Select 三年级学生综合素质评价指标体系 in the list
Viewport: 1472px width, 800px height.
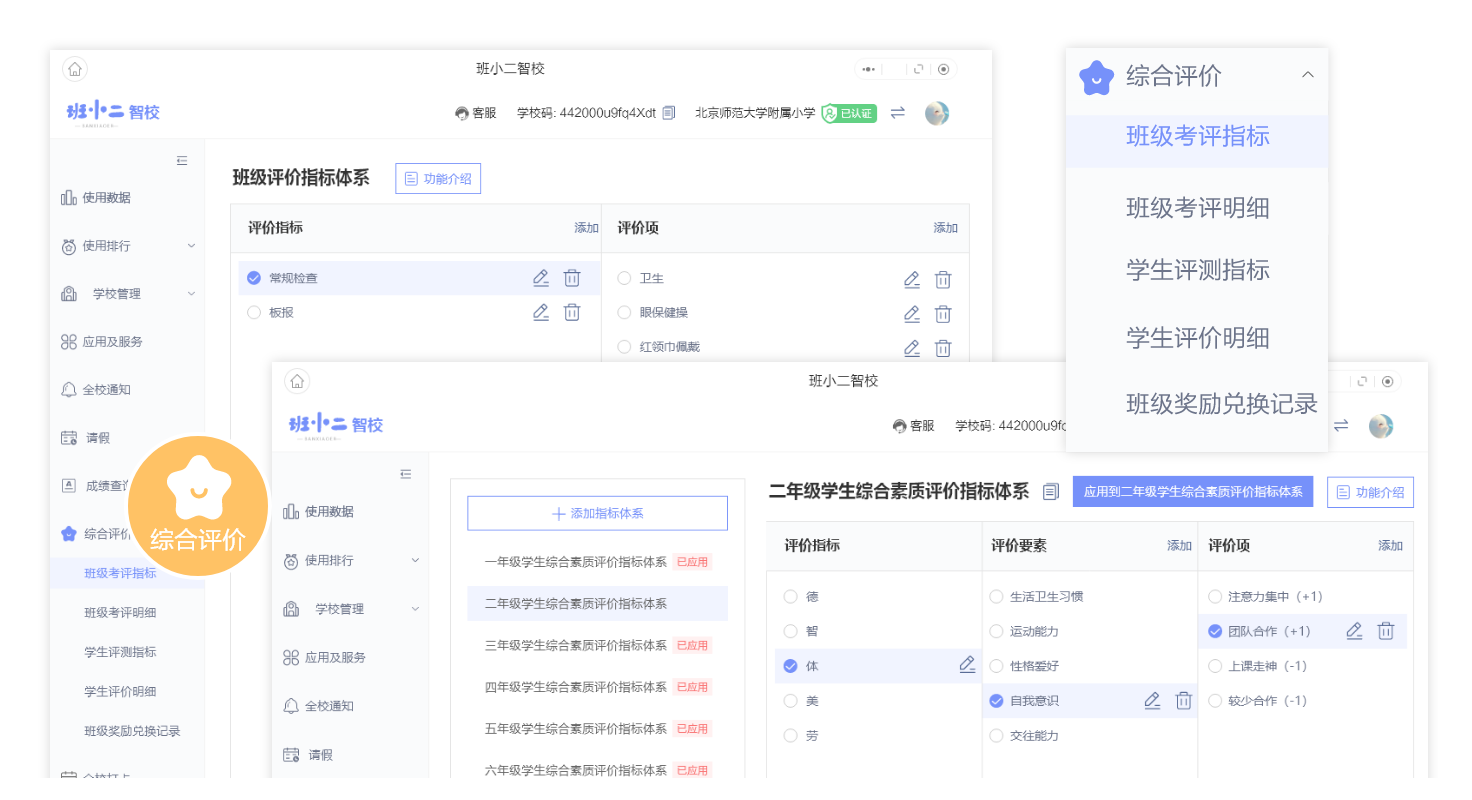pyautogui.click(x=576, y=645)
